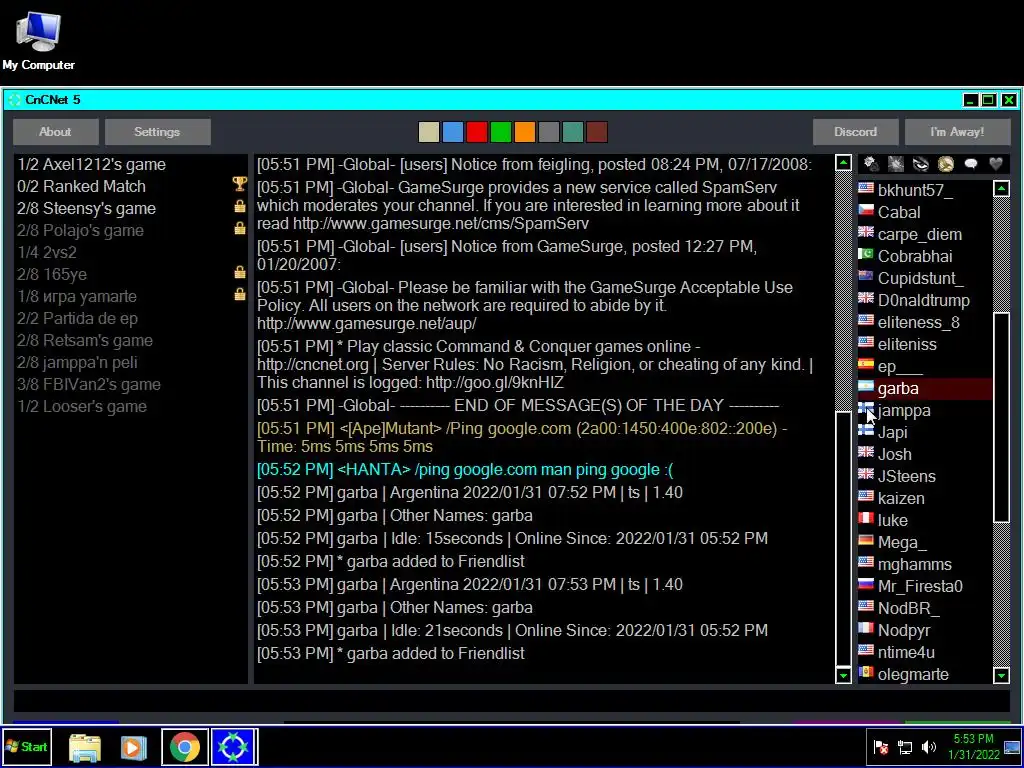Click the speech bubble chat icon
Viewport: 1024px width, 768px height.
[x=971, y=164]
